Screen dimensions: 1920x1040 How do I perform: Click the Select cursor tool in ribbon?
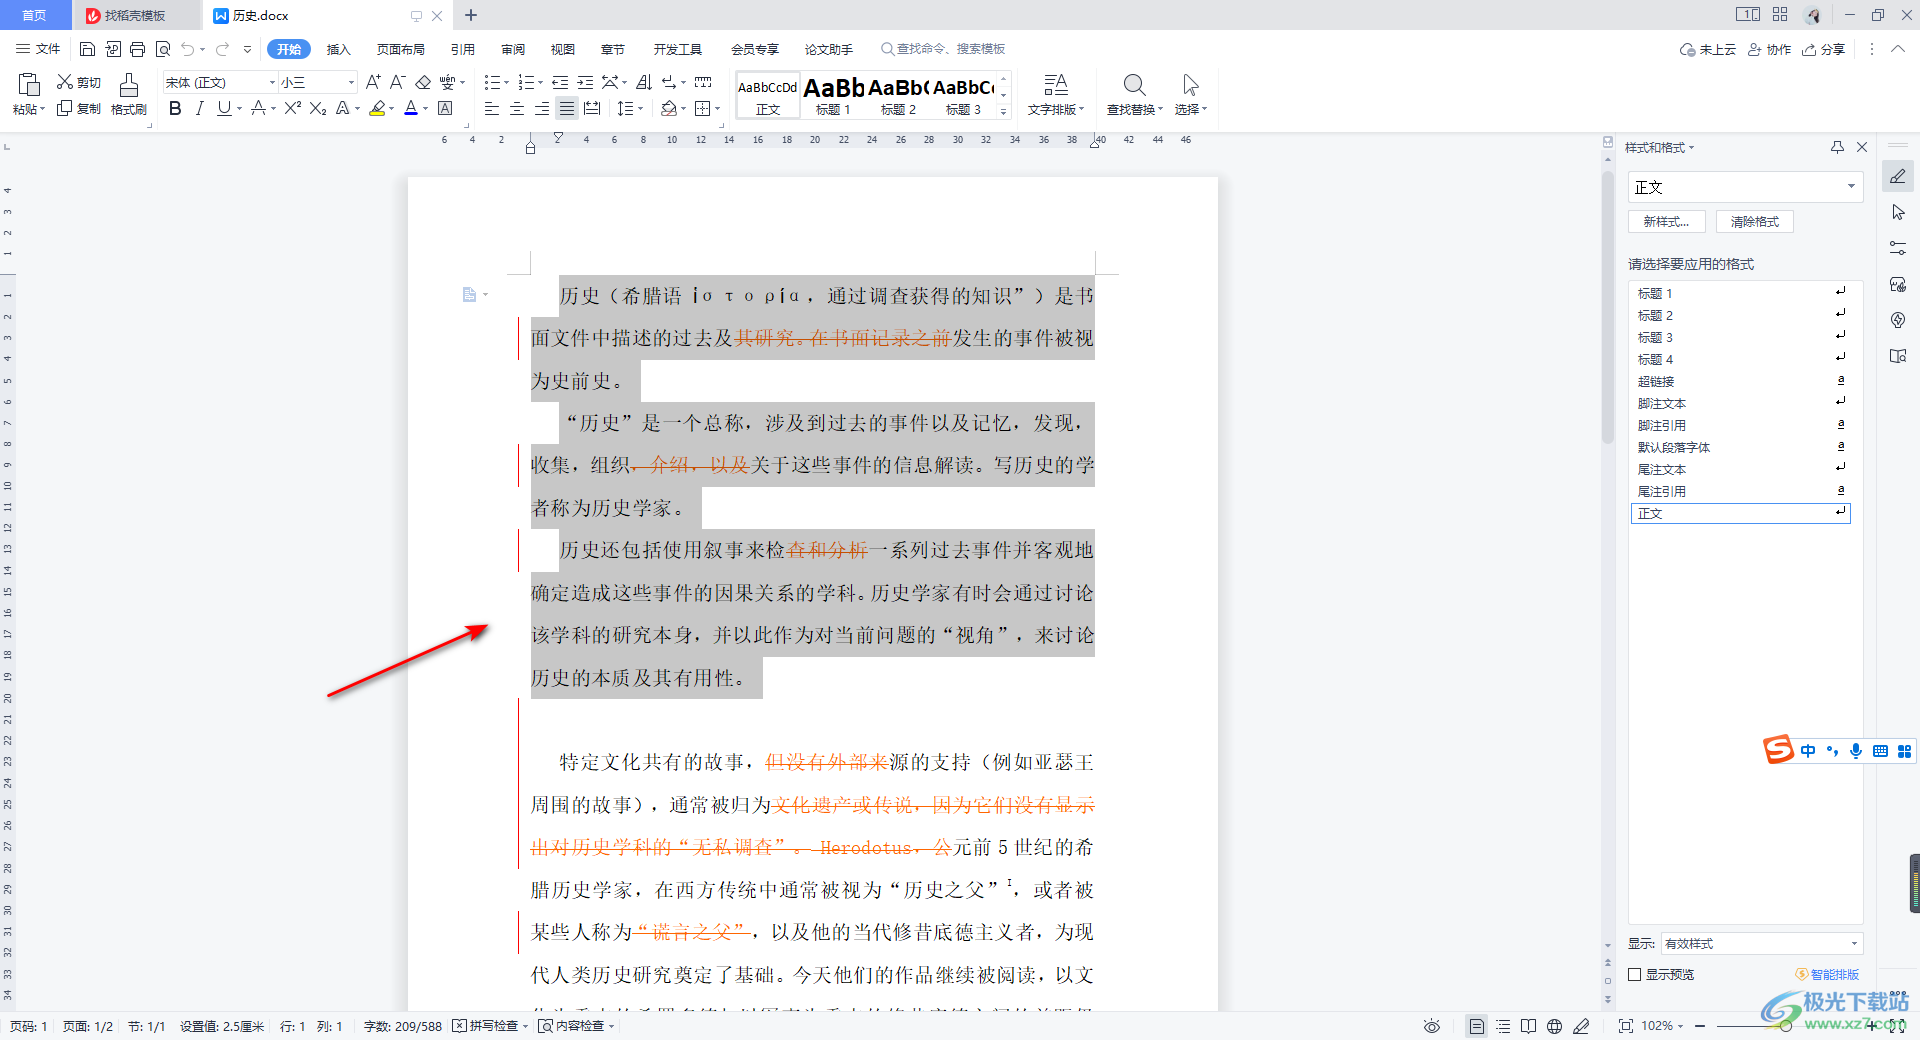click(1190, 85)
